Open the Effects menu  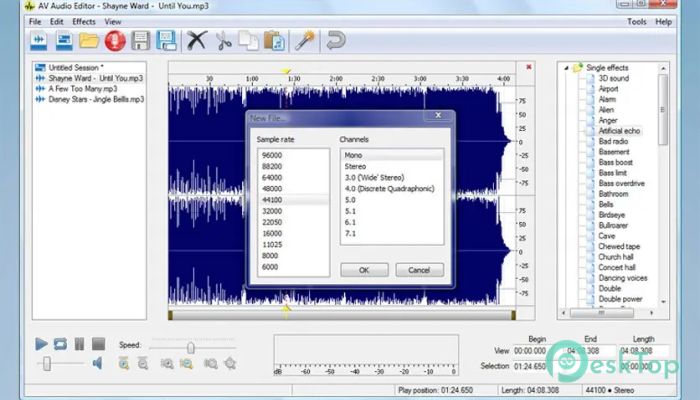point(84,21)
